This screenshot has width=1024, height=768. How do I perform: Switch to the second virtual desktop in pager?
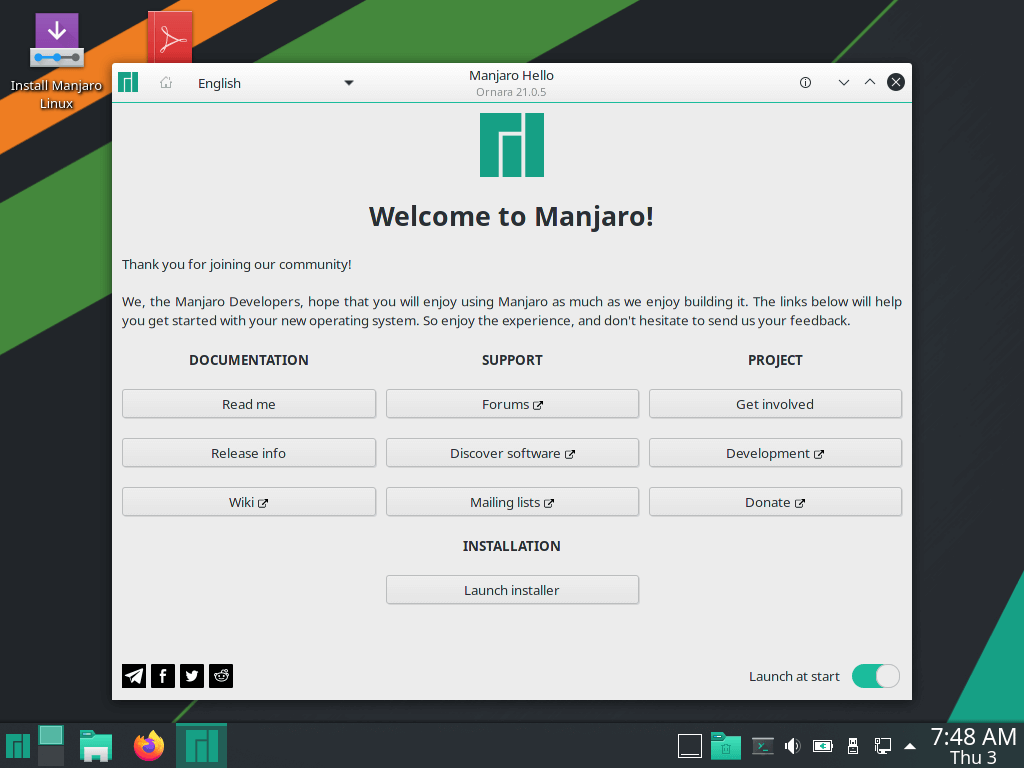point(51,756)
